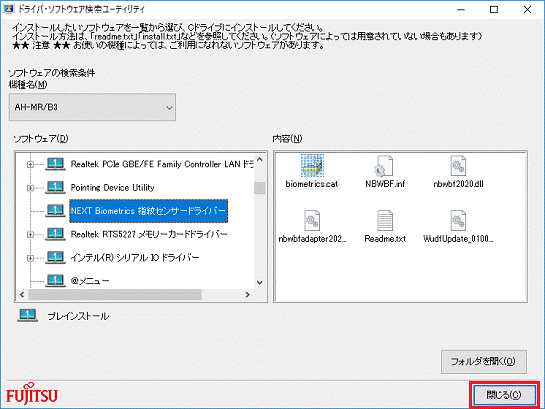Select NEXT Biometrics 指紋センサードライバー entry
545x409 pixels.
[148, 211]
